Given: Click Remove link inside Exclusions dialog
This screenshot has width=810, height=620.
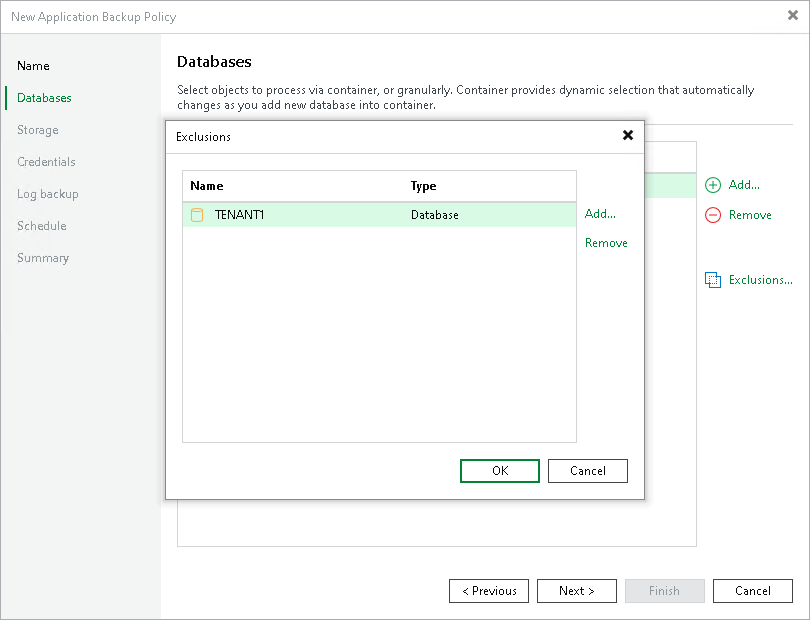Looking at the screenshot, I should point(606,242).
